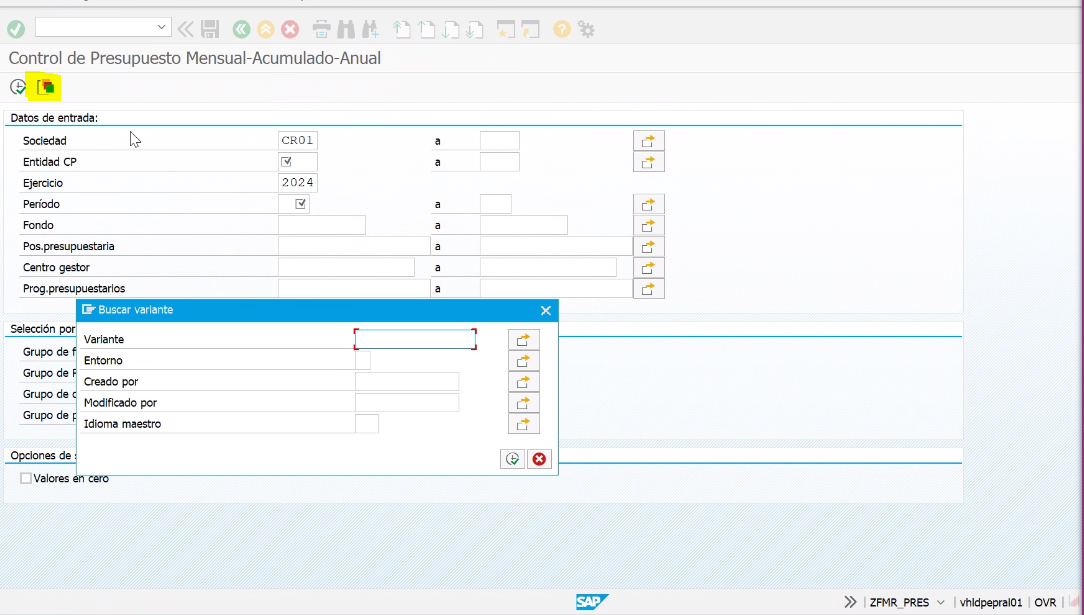Execute the variant search in the dialog
This screenshot has width=1084, height=615.
click(x=512, y=459)
